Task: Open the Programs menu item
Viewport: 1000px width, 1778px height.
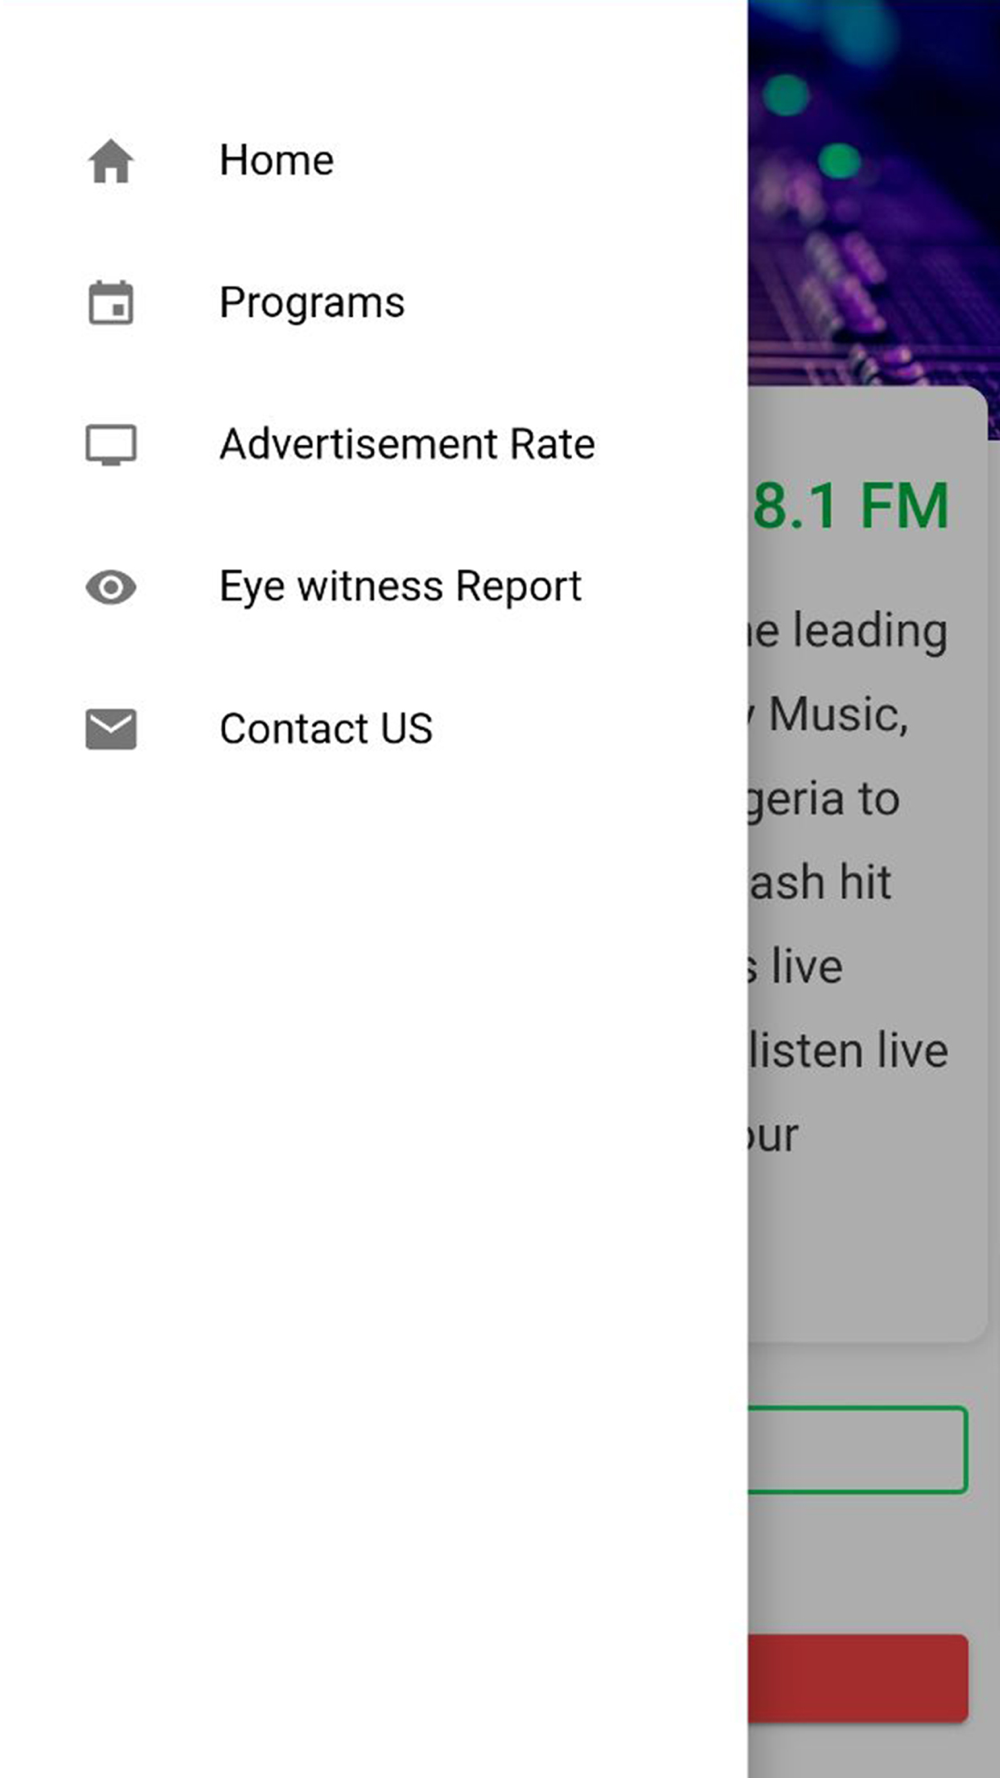Action: pyautogui.click(x=374, y=303)
